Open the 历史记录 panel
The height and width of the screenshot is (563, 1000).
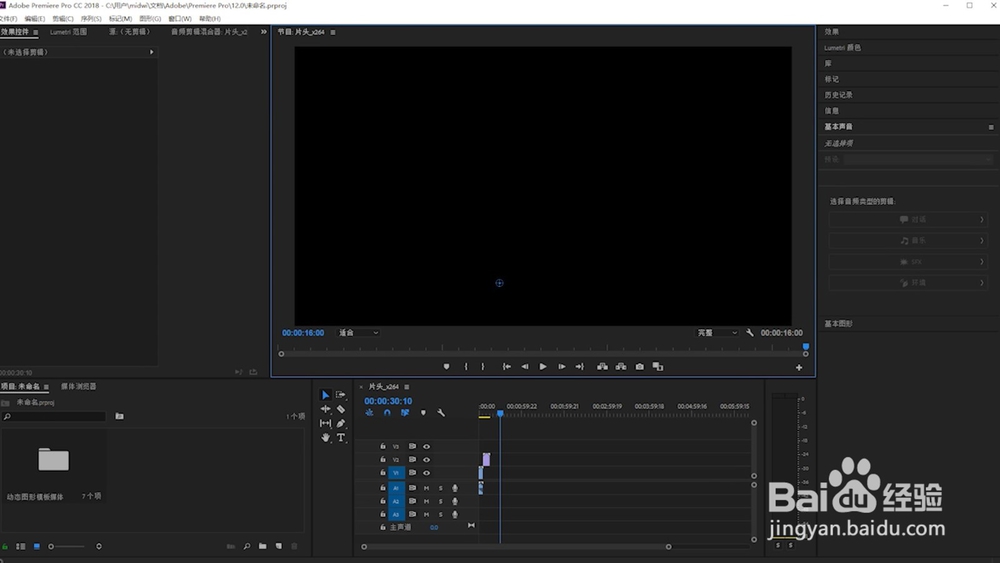coord(838,95)
